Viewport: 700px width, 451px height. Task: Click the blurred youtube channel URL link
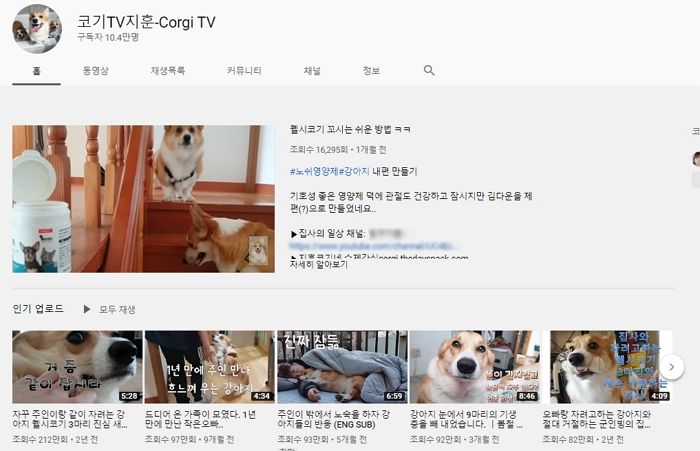point(374,246)
